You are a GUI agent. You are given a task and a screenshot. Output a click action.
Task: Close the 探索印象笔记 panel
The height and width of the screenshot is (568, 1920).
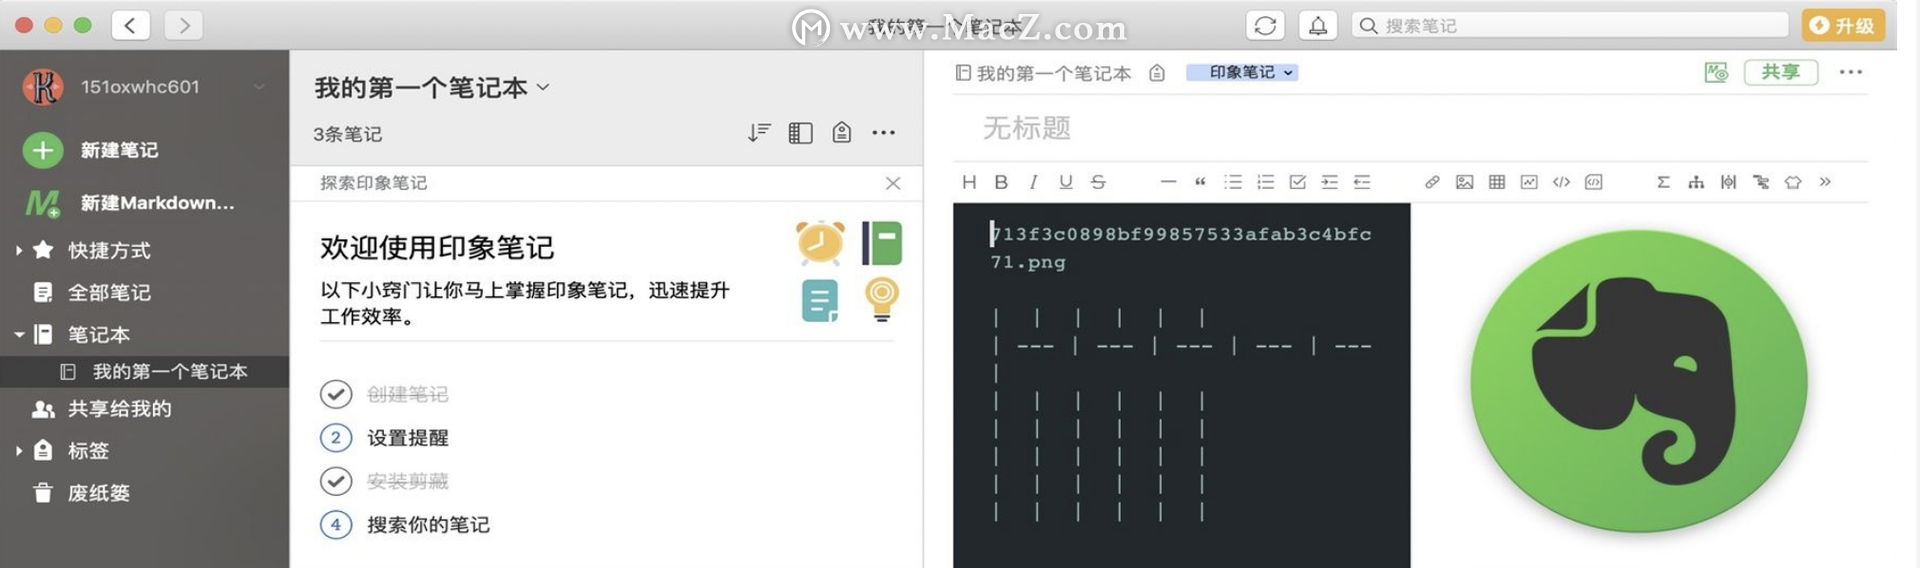pyautogui.click(x=893, y=183)
